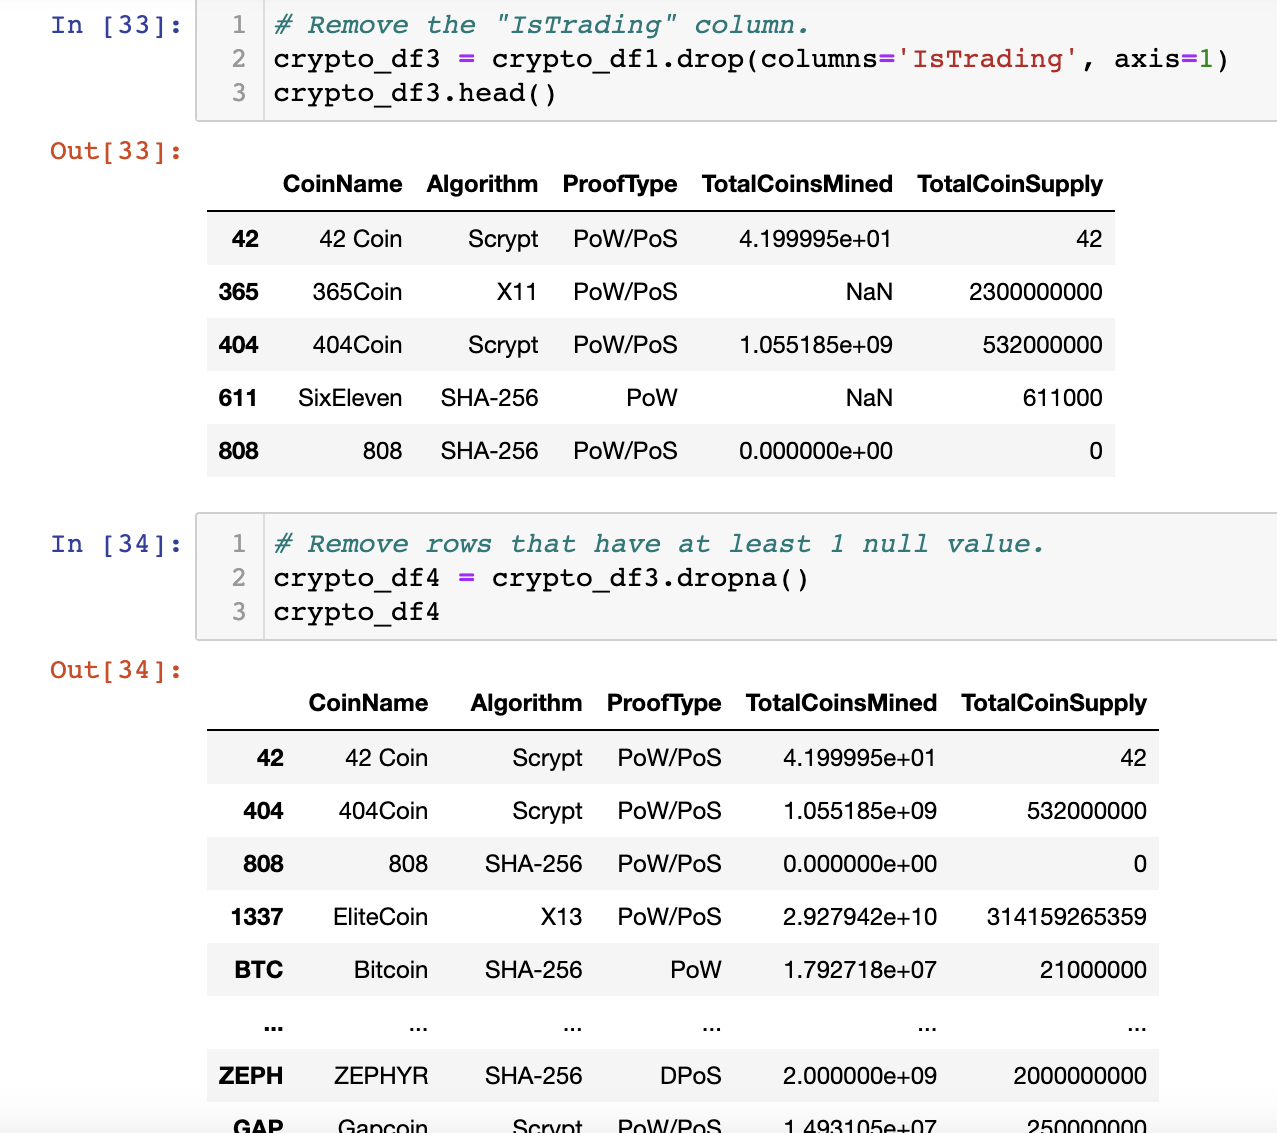Click the last line crypto_df4 in cell 34
Screen dimensions: 1277x1133
pos(356,612)
